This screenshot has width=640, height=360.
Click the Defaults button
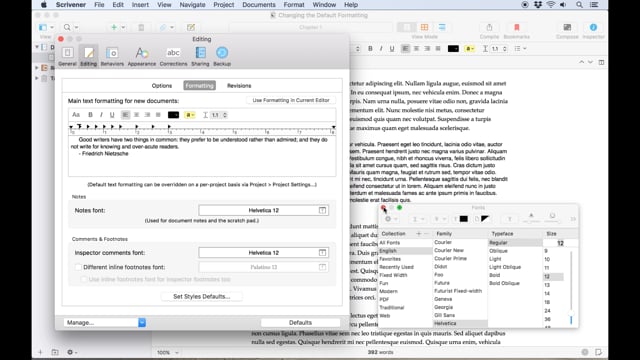click(x=300, y=322)
